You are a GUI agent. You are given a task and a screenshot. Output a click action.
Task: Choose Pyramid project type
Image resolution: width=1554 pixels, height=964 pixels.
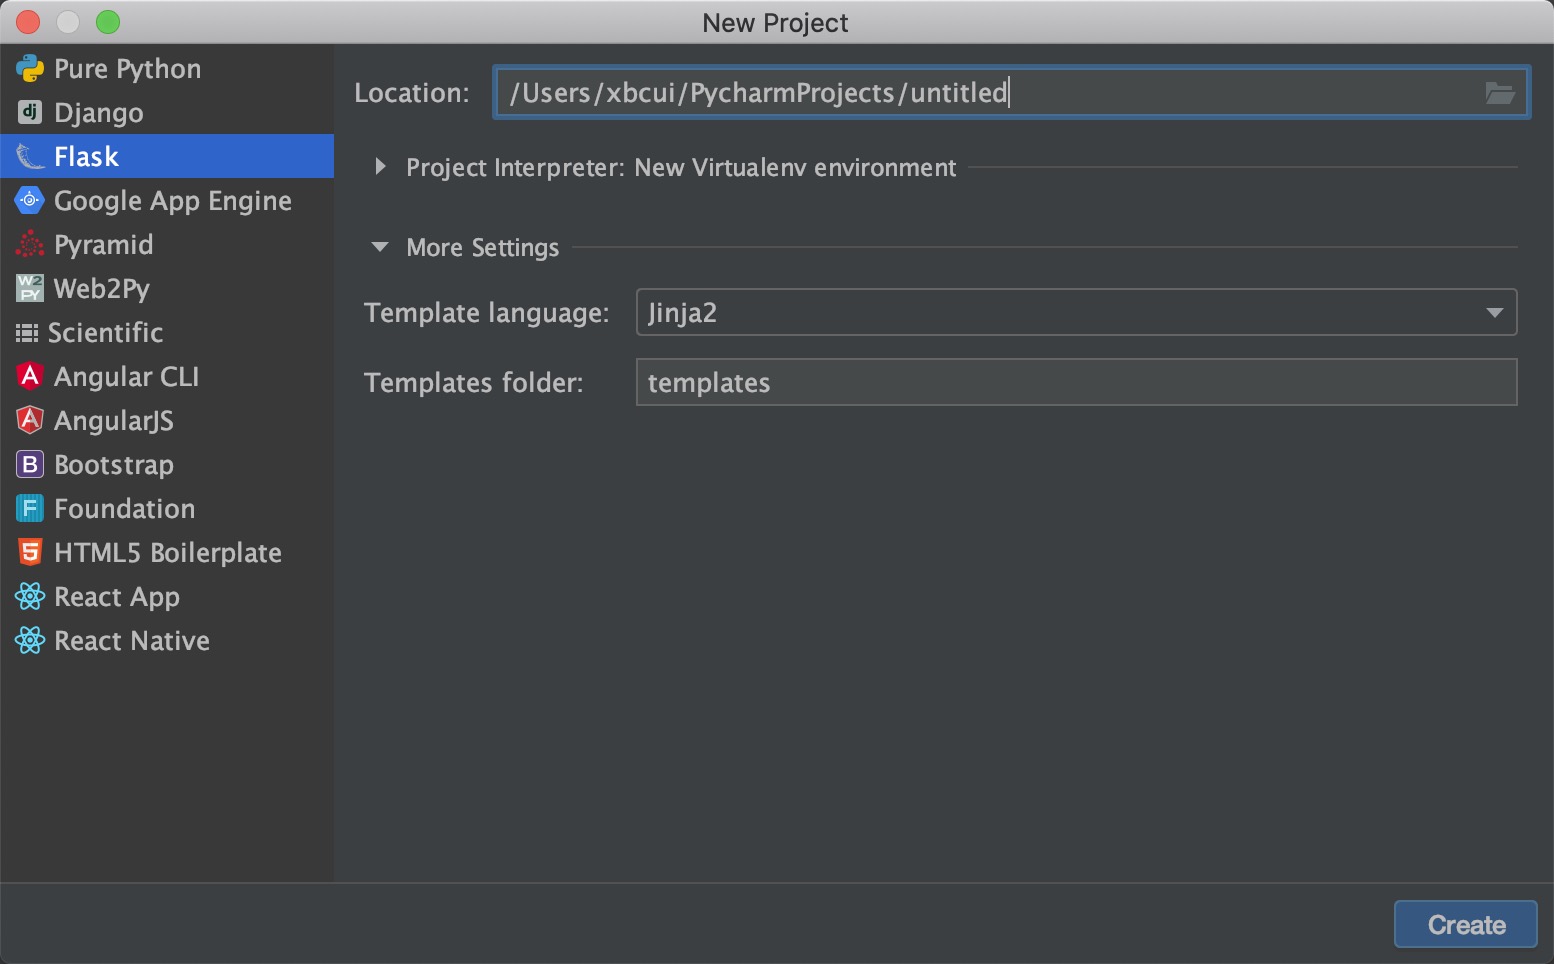pos(167,245)
